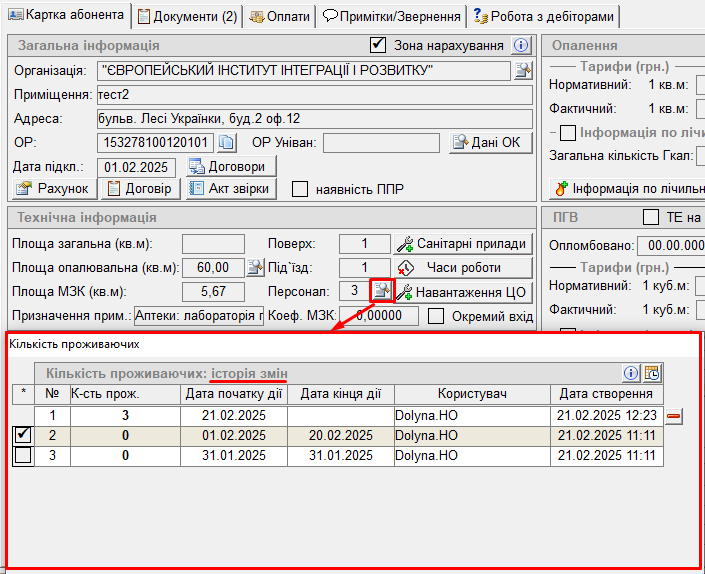Screen dimensions: 705x574
Task: Click the red minus delete icon in row 1
Action: (674, 416)
